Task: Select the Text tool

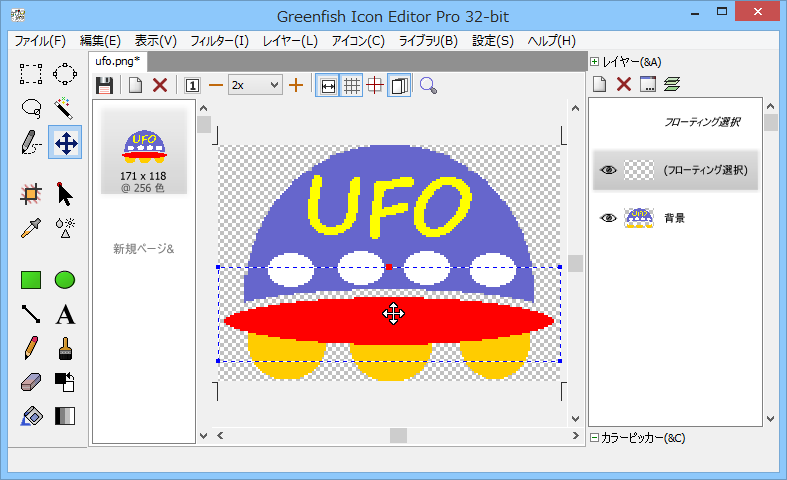Action: [65, 314]
